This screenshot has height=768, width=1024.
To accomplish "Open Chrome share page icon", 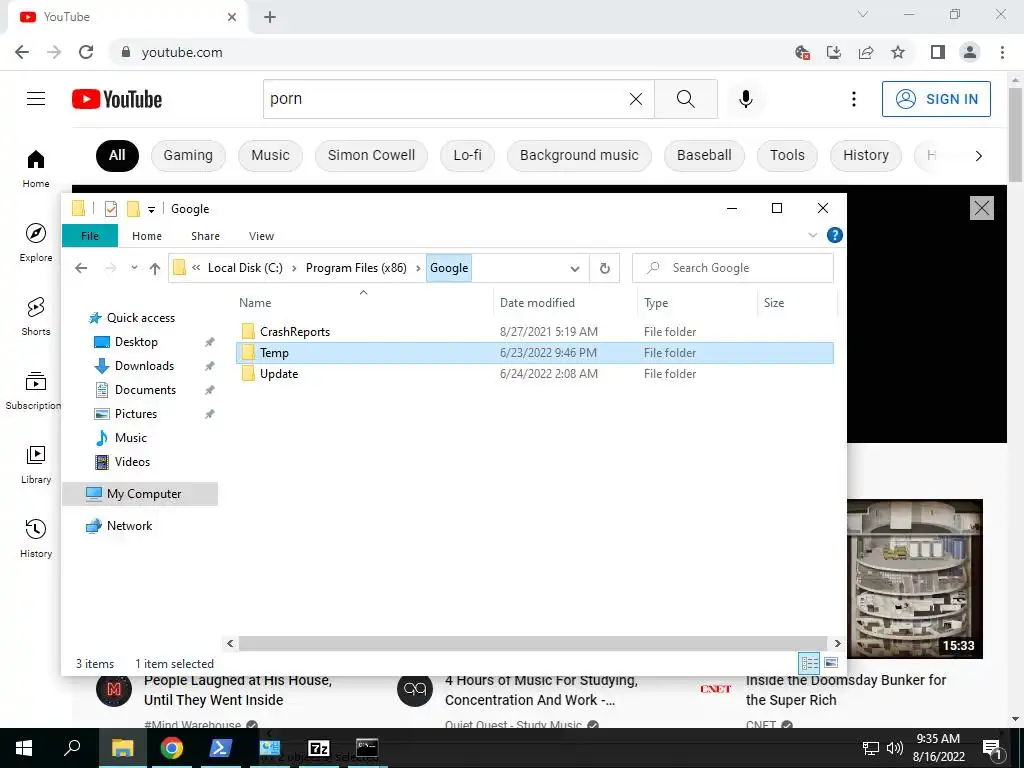I will [x=866, y=52].
